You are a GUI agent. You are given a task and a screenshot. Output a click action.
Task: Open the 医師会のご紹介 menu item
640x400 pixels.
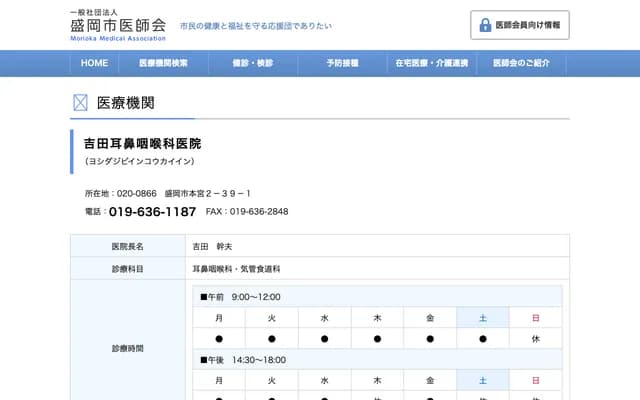[521, 63]
